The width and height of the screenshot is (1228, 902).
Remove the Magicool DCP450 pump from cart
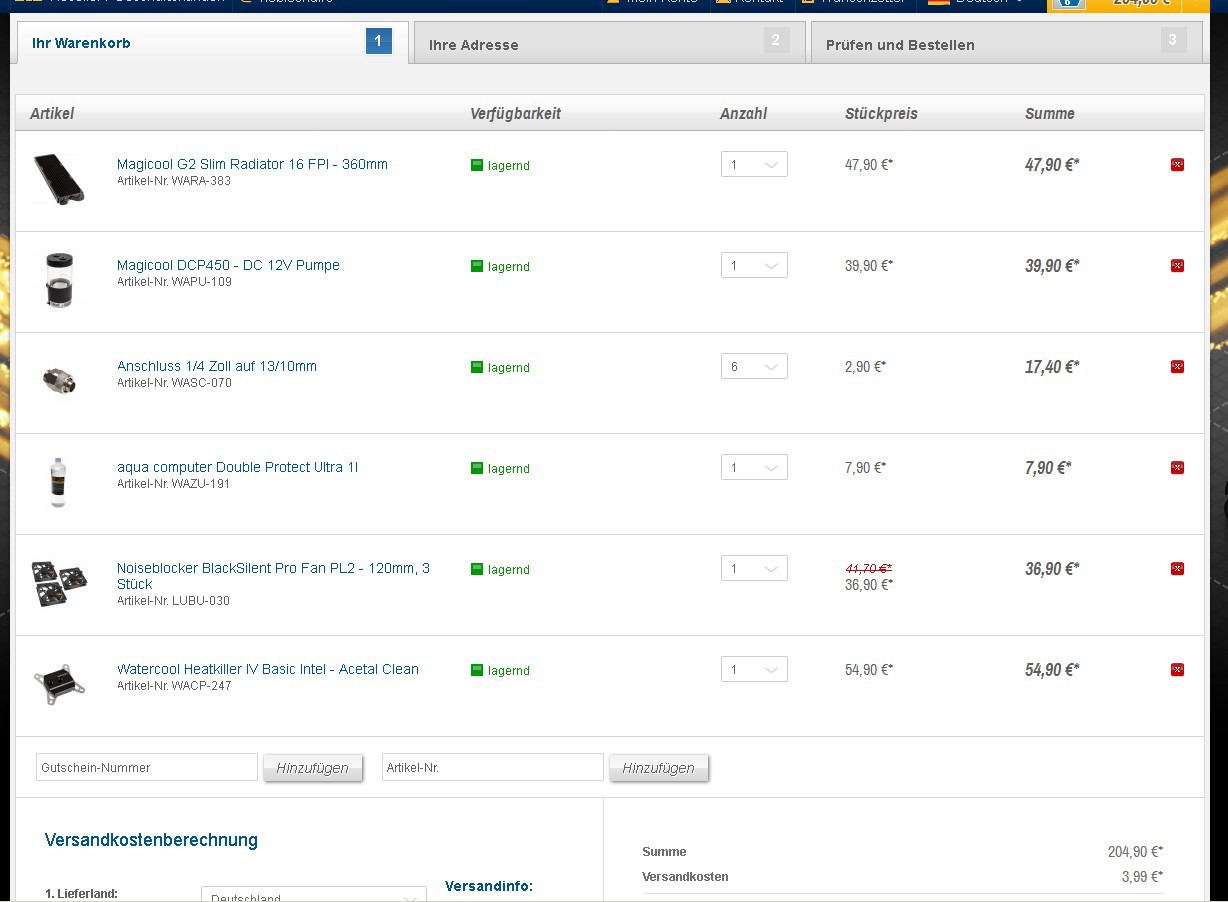point(1177,266)
